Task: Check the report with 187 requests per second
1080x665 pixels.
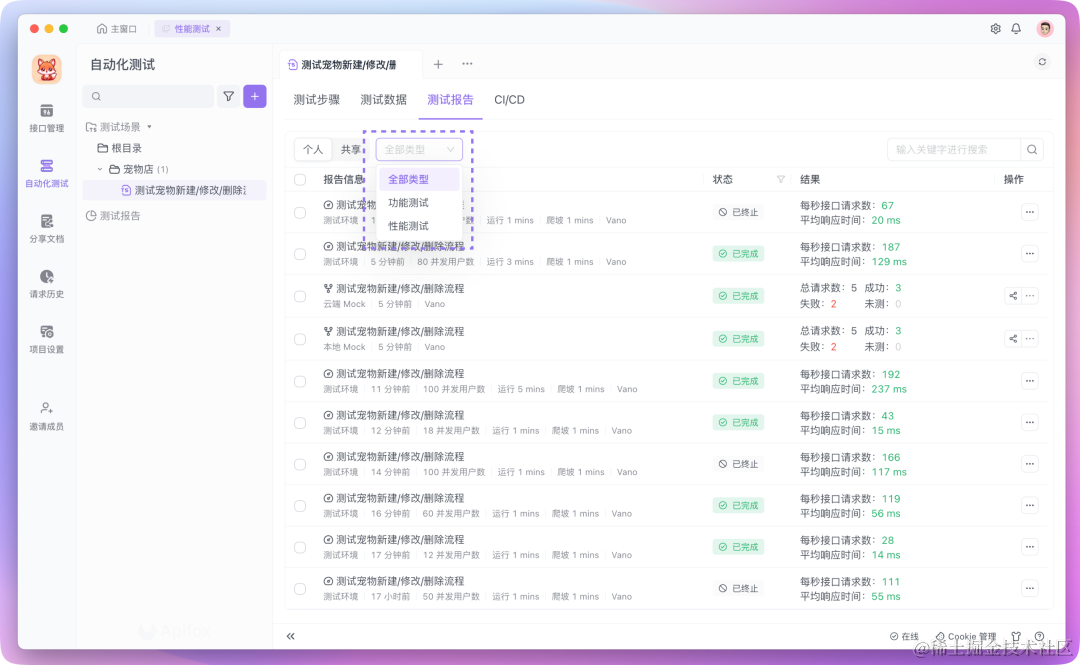Action: [300, 254]
